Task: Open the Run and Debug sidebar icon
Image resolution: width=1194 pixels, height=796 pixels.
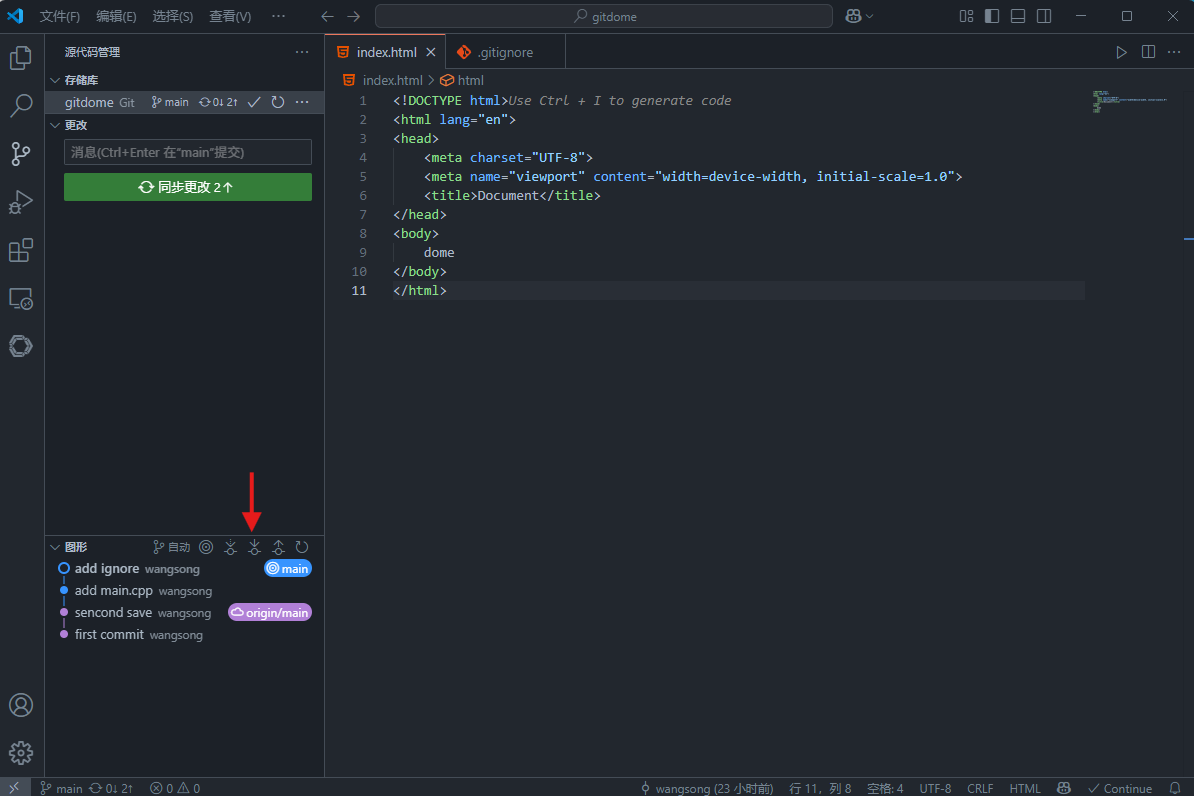Action: [x=21, y=202]
